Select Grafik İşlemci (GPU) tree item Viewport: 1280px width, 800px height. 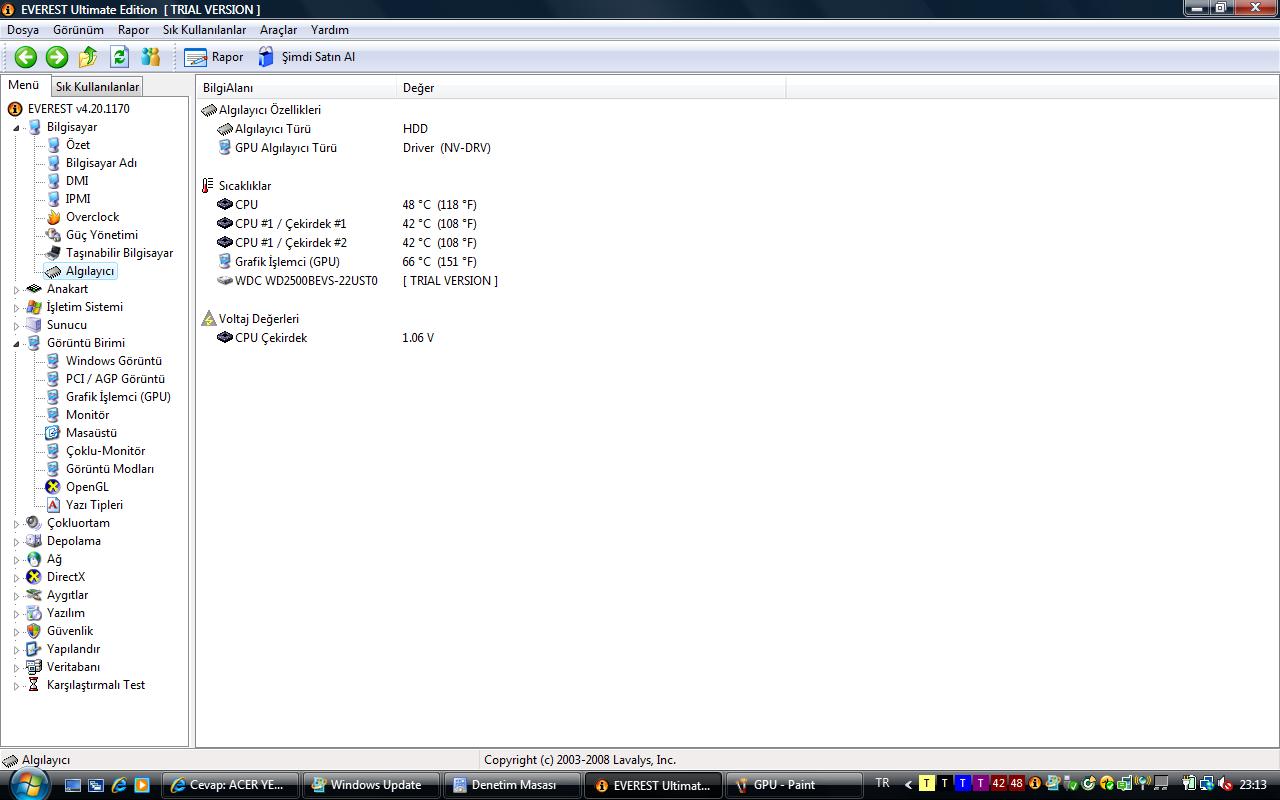pos(118,397)
